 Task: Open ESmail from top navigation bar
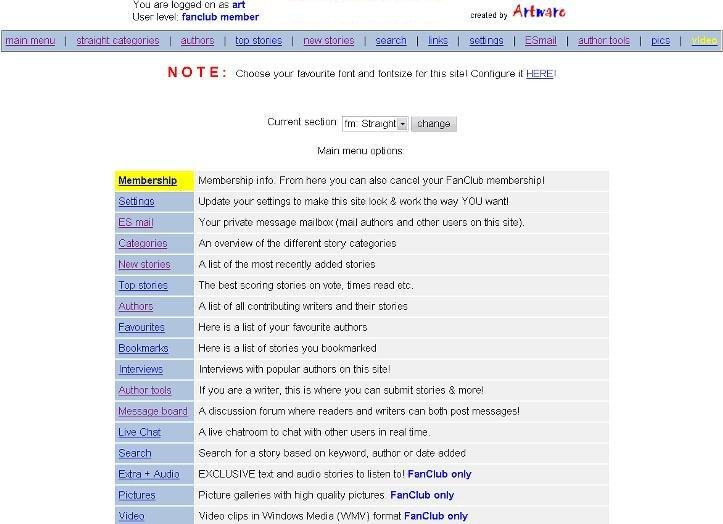(x=541, y=41)
